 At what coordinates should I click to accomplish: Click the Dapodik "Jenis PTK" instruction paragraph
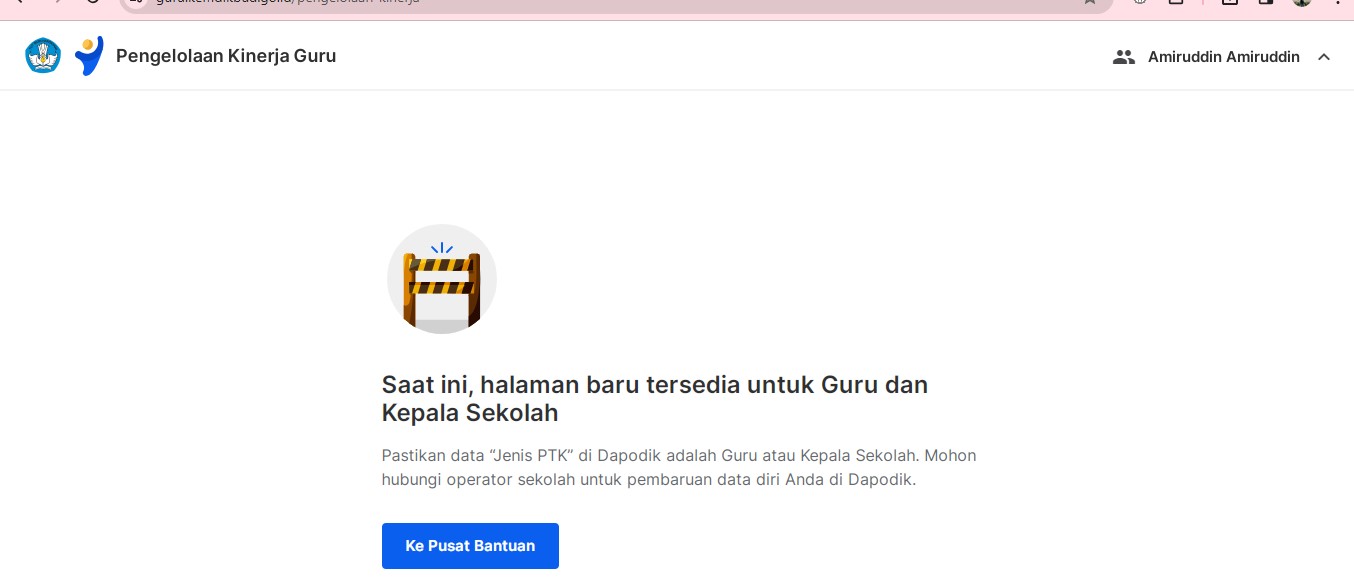tap(679, 467)
